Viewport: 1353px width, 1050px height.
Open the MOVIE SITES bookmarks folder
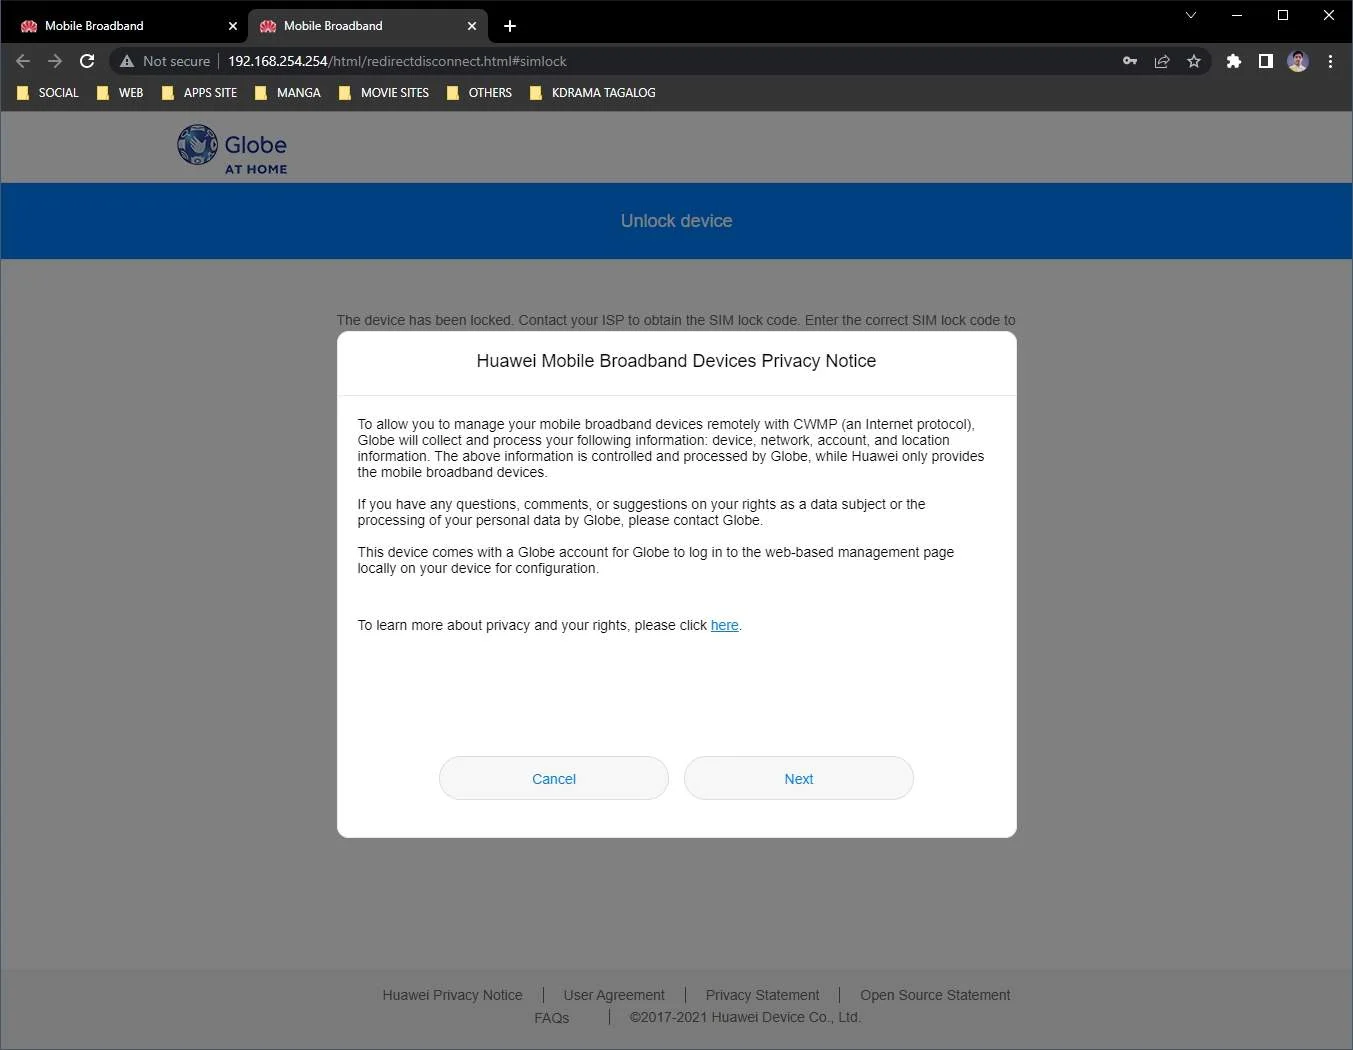click(384, 93)
